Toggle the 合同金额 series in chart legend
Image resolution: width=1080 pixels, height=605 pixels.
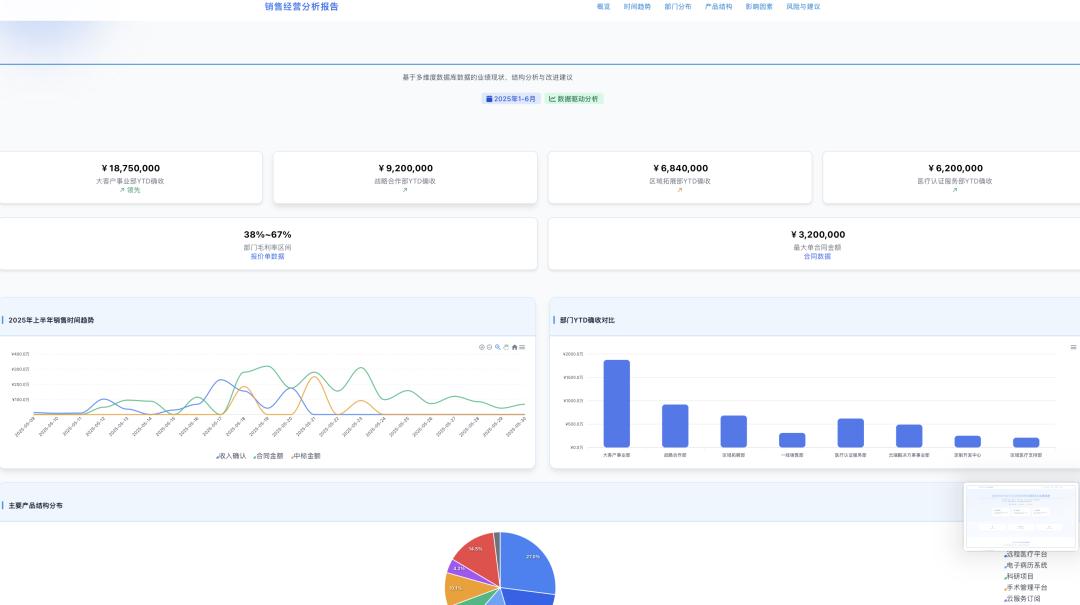click(268, 456)
